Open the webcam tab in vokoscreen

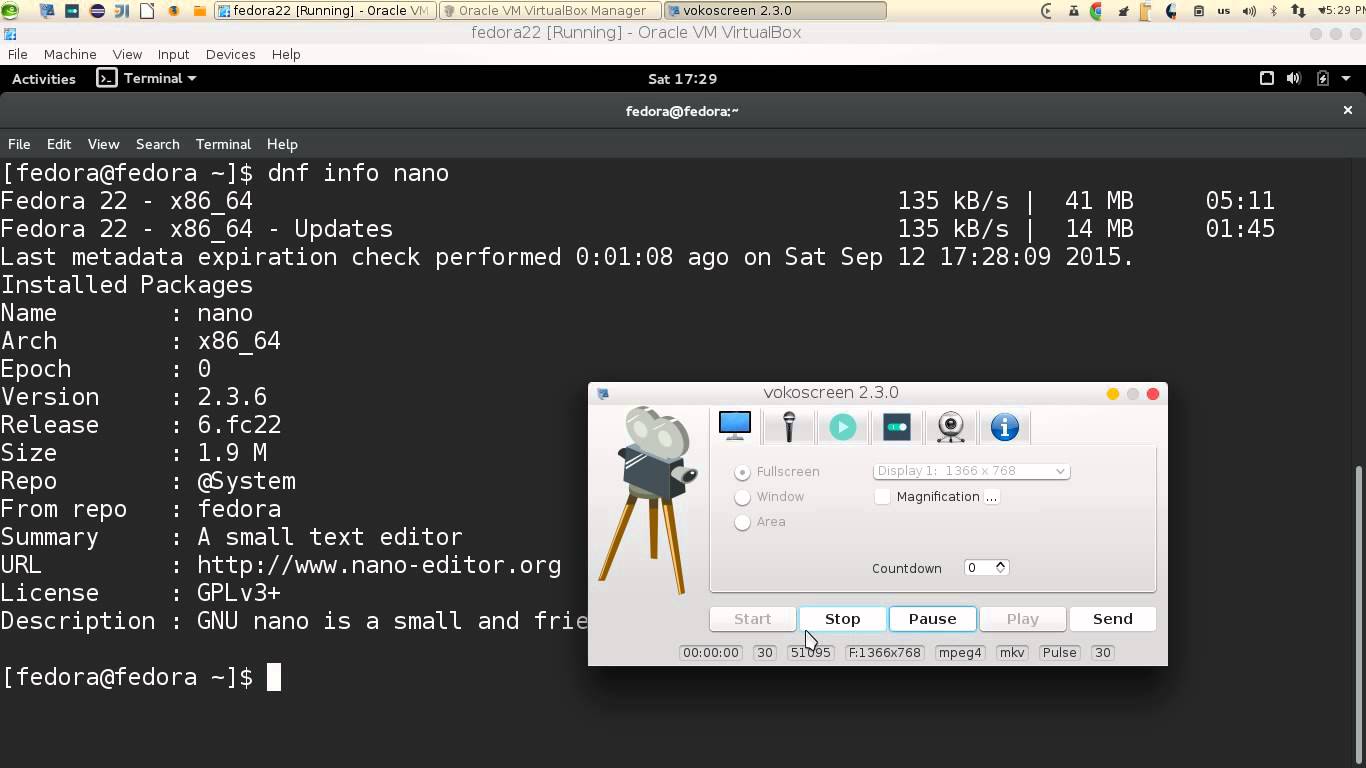pyautogui.click(x=950, y=426)
